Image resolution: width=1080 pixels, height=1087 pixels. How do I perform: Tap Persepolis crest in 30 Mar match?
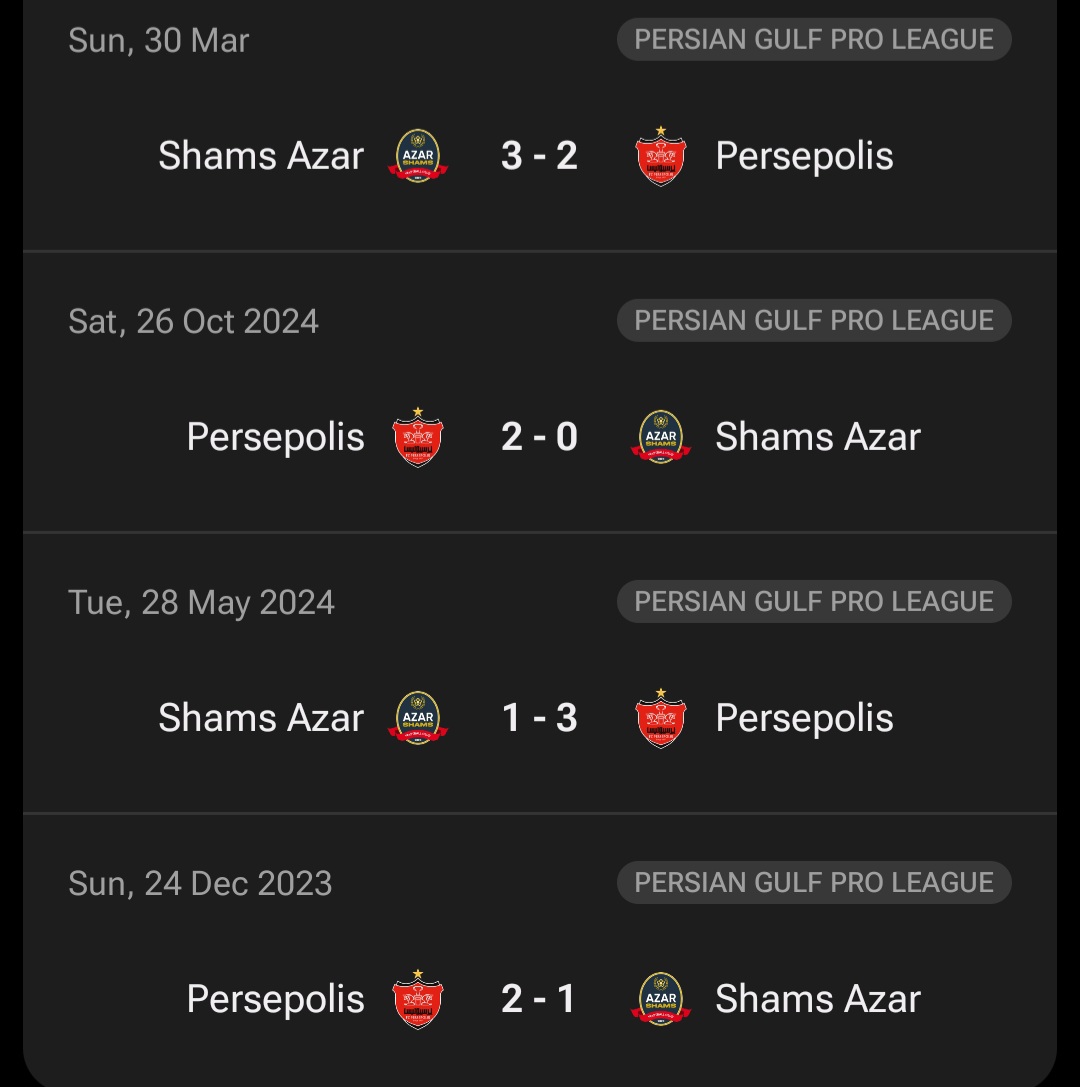pyautogui.click(x=661, y=156)
